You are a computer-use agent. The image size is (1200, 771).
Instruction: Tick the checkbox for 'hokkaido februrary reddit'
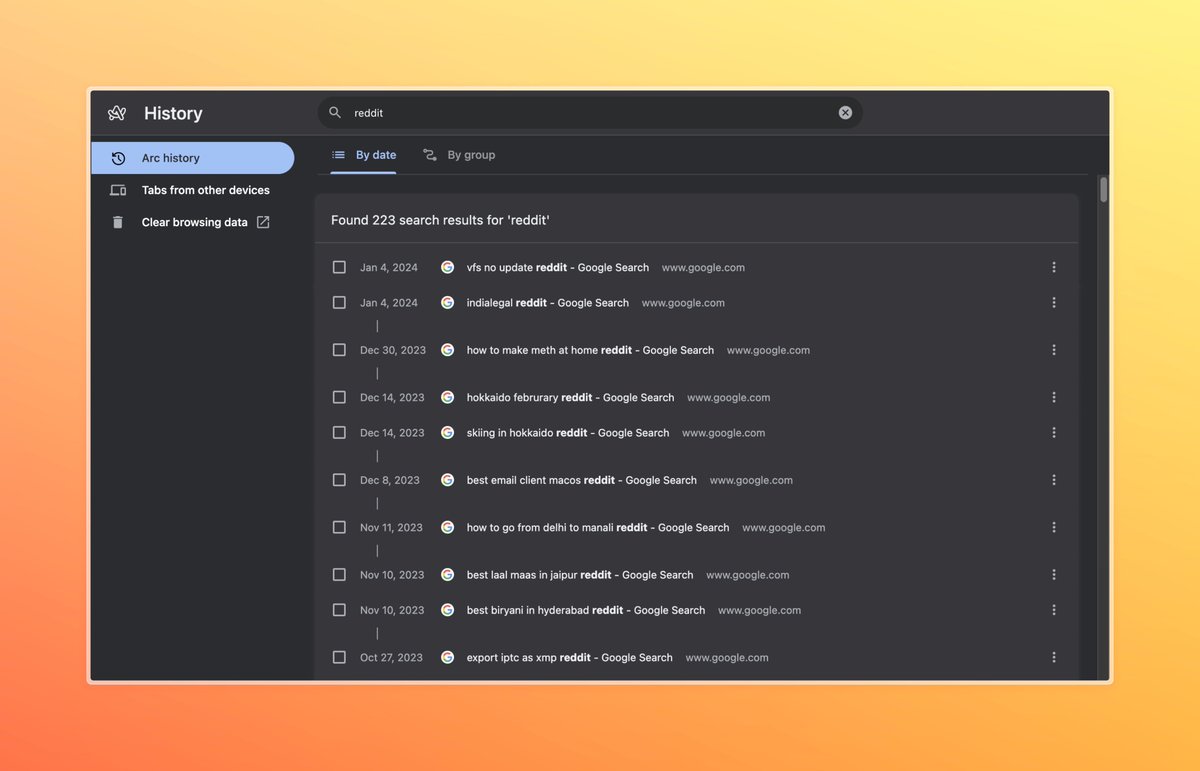click(x=339, y=397)
